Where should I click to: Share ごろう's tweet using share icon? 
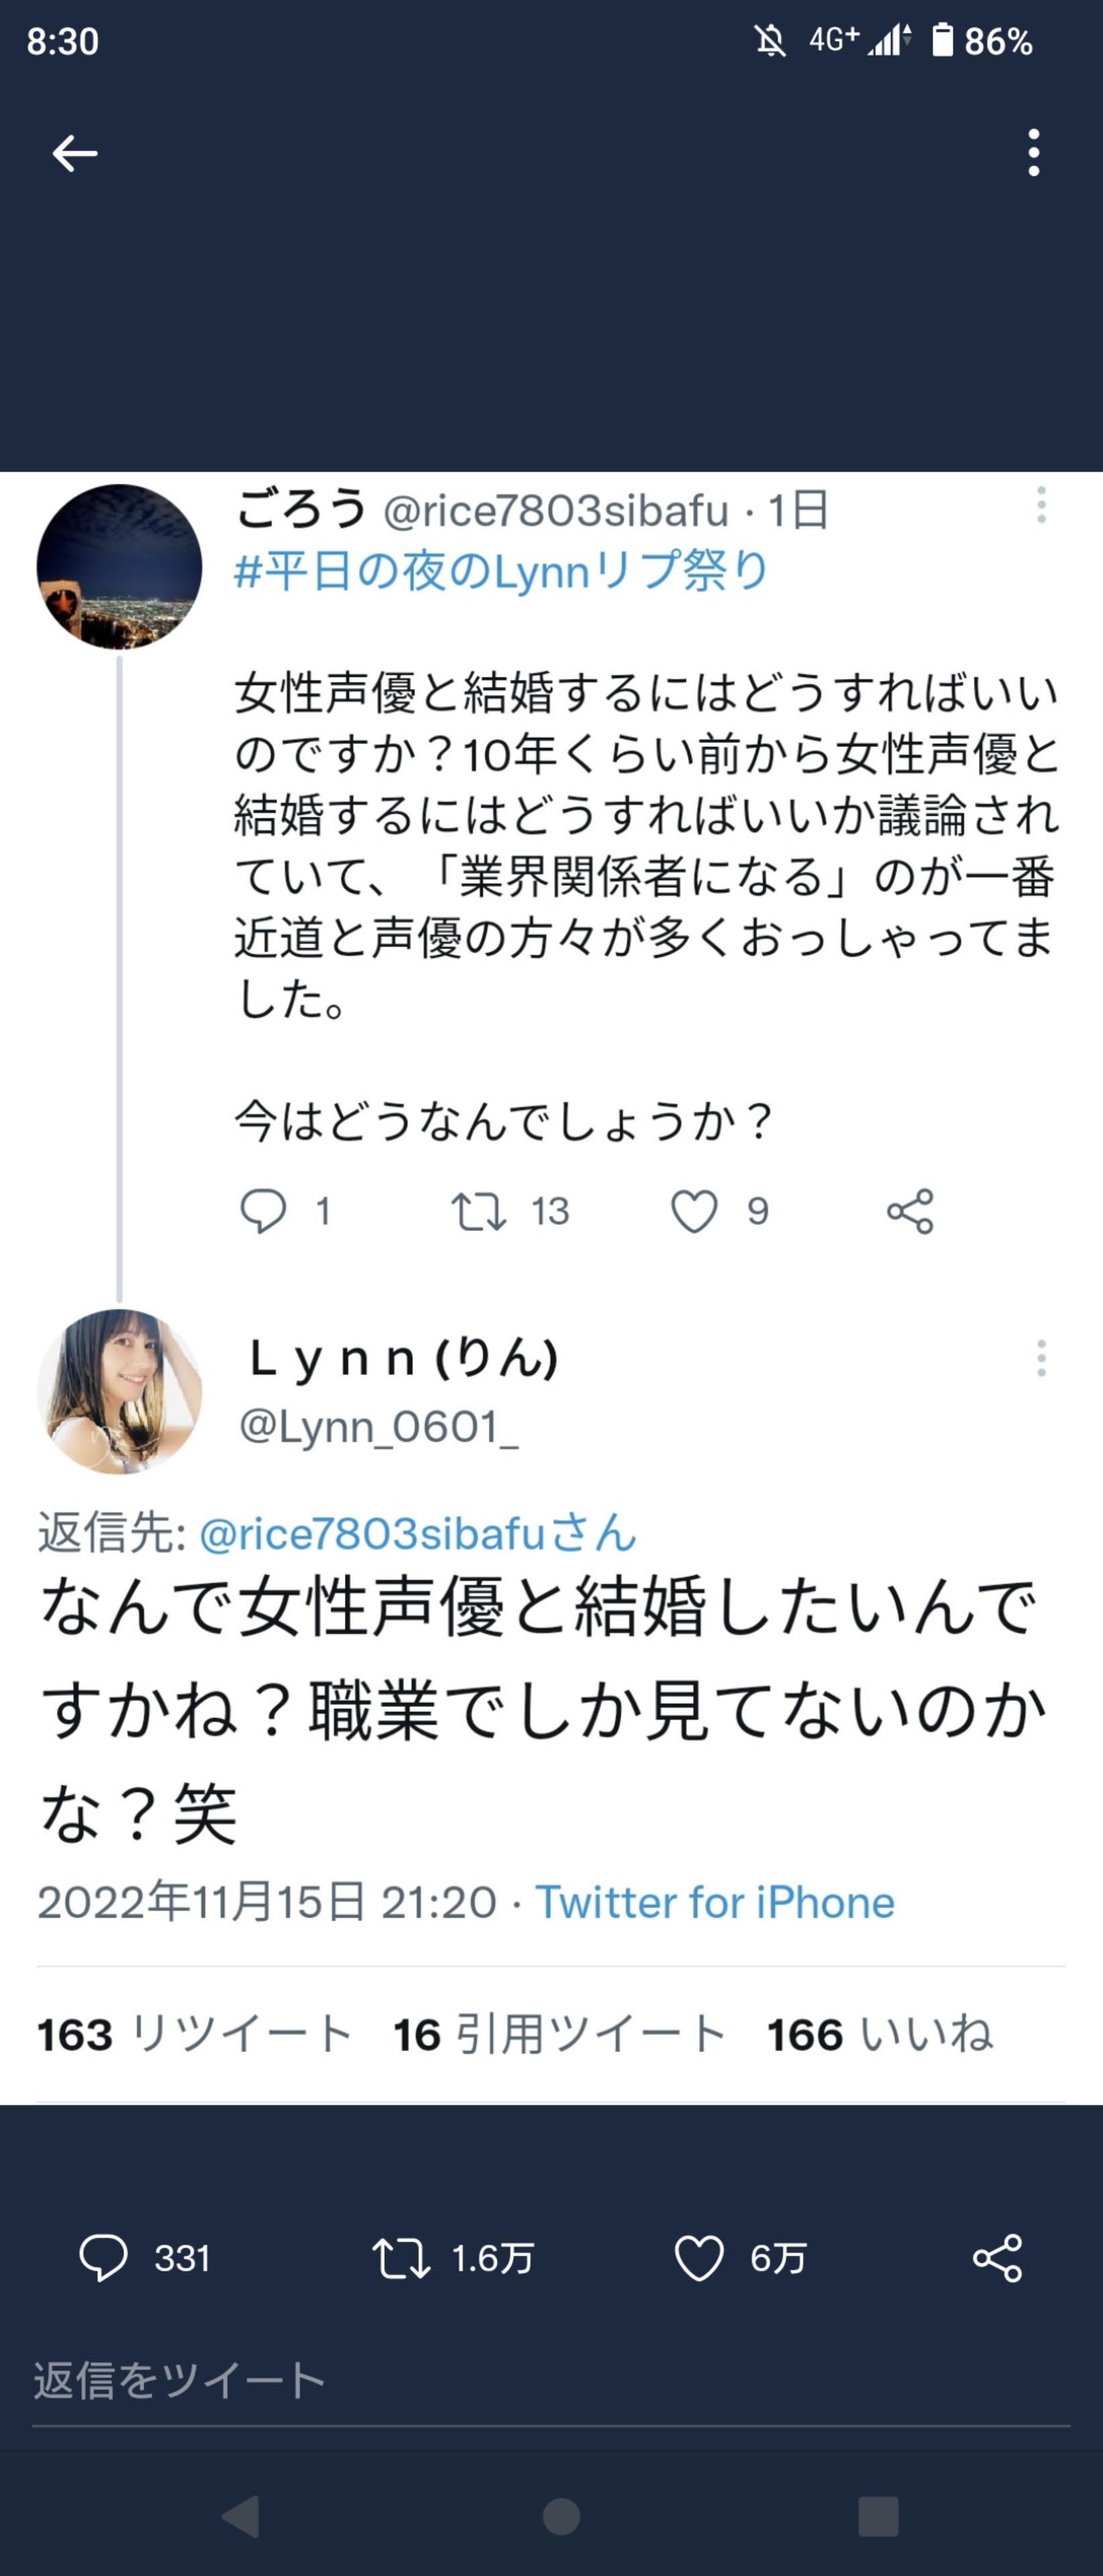click(910, 1211)
